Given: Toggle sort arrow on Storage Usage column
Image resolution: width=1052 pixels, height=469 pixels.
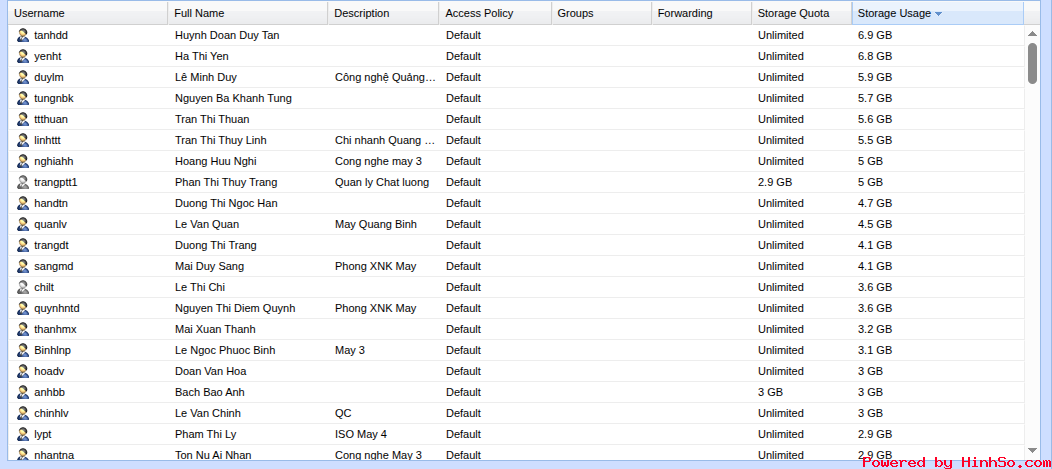Looking at the screenshot, I should pyautogui.click(x=938, y=13).
